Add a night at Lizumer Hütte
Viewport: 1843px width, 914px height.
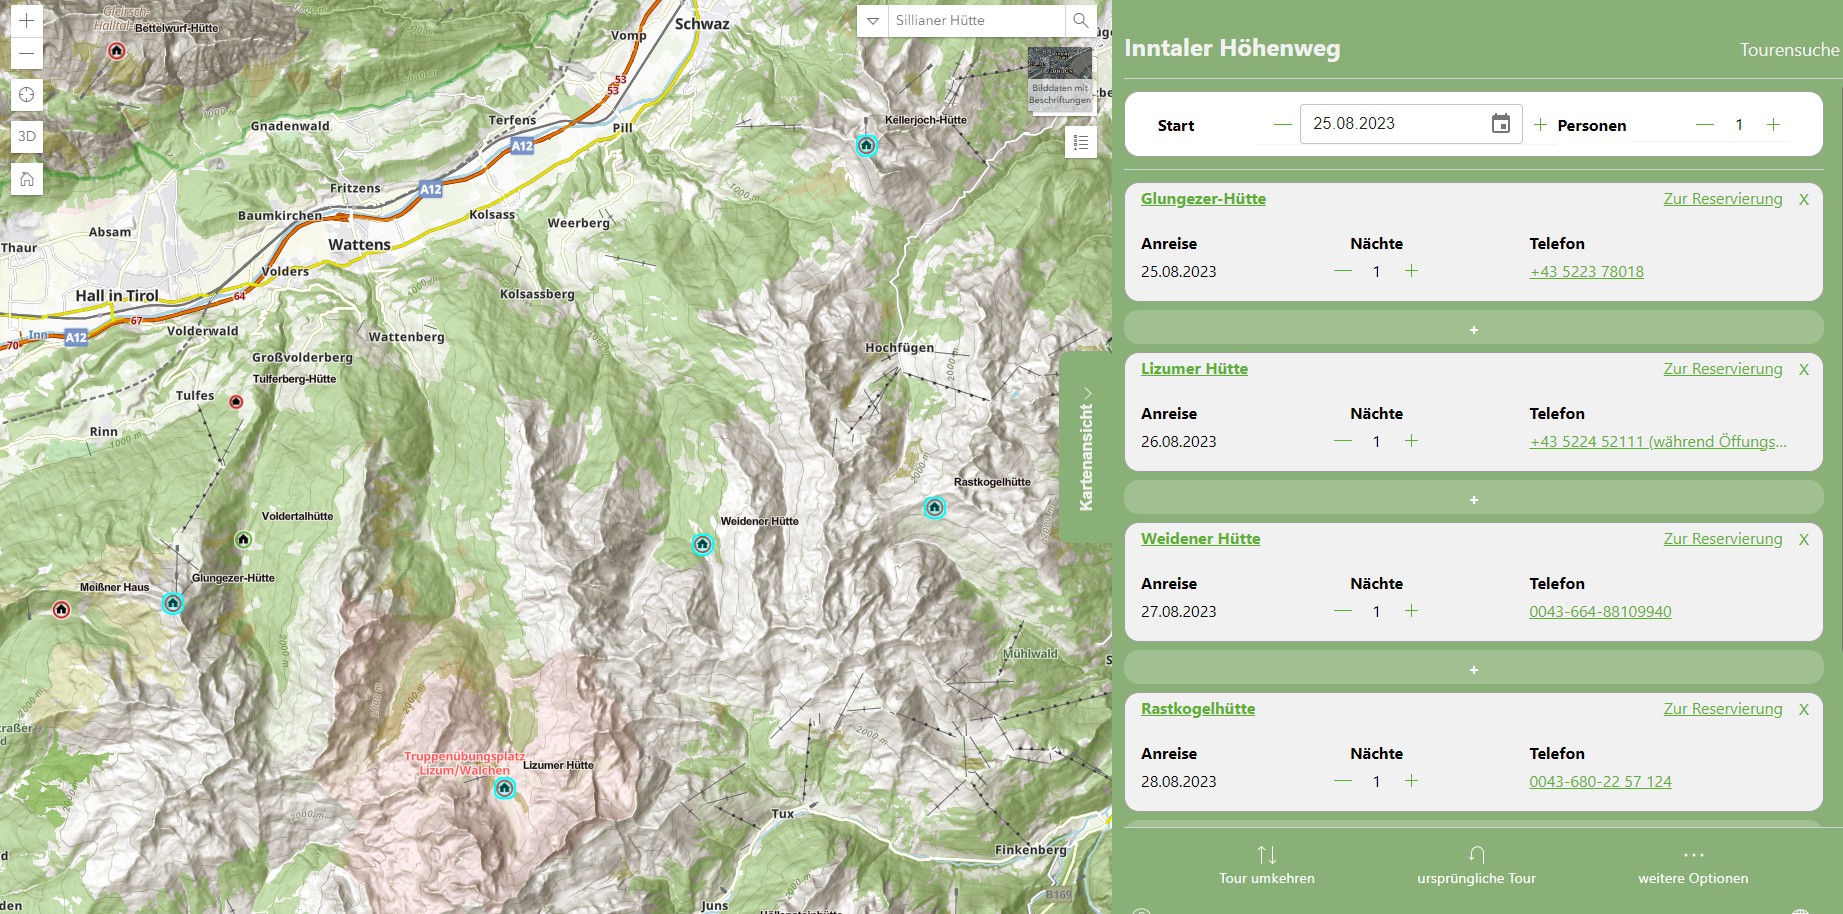[1411, 441]
